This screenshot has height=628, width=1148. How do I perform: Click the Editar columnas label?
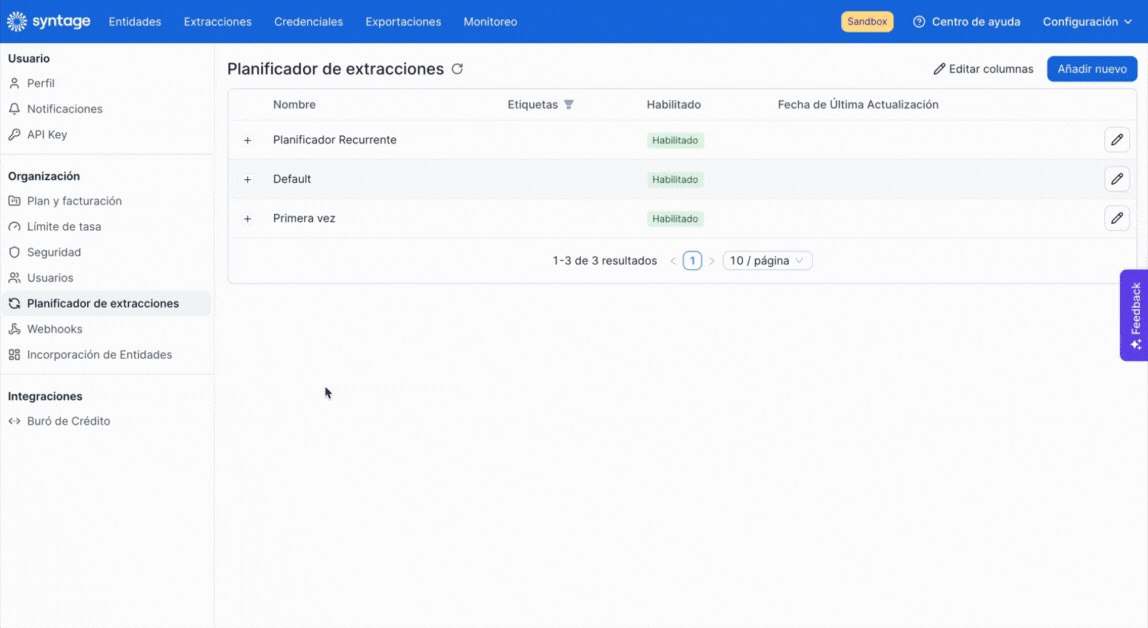click(x=991, y=69)
